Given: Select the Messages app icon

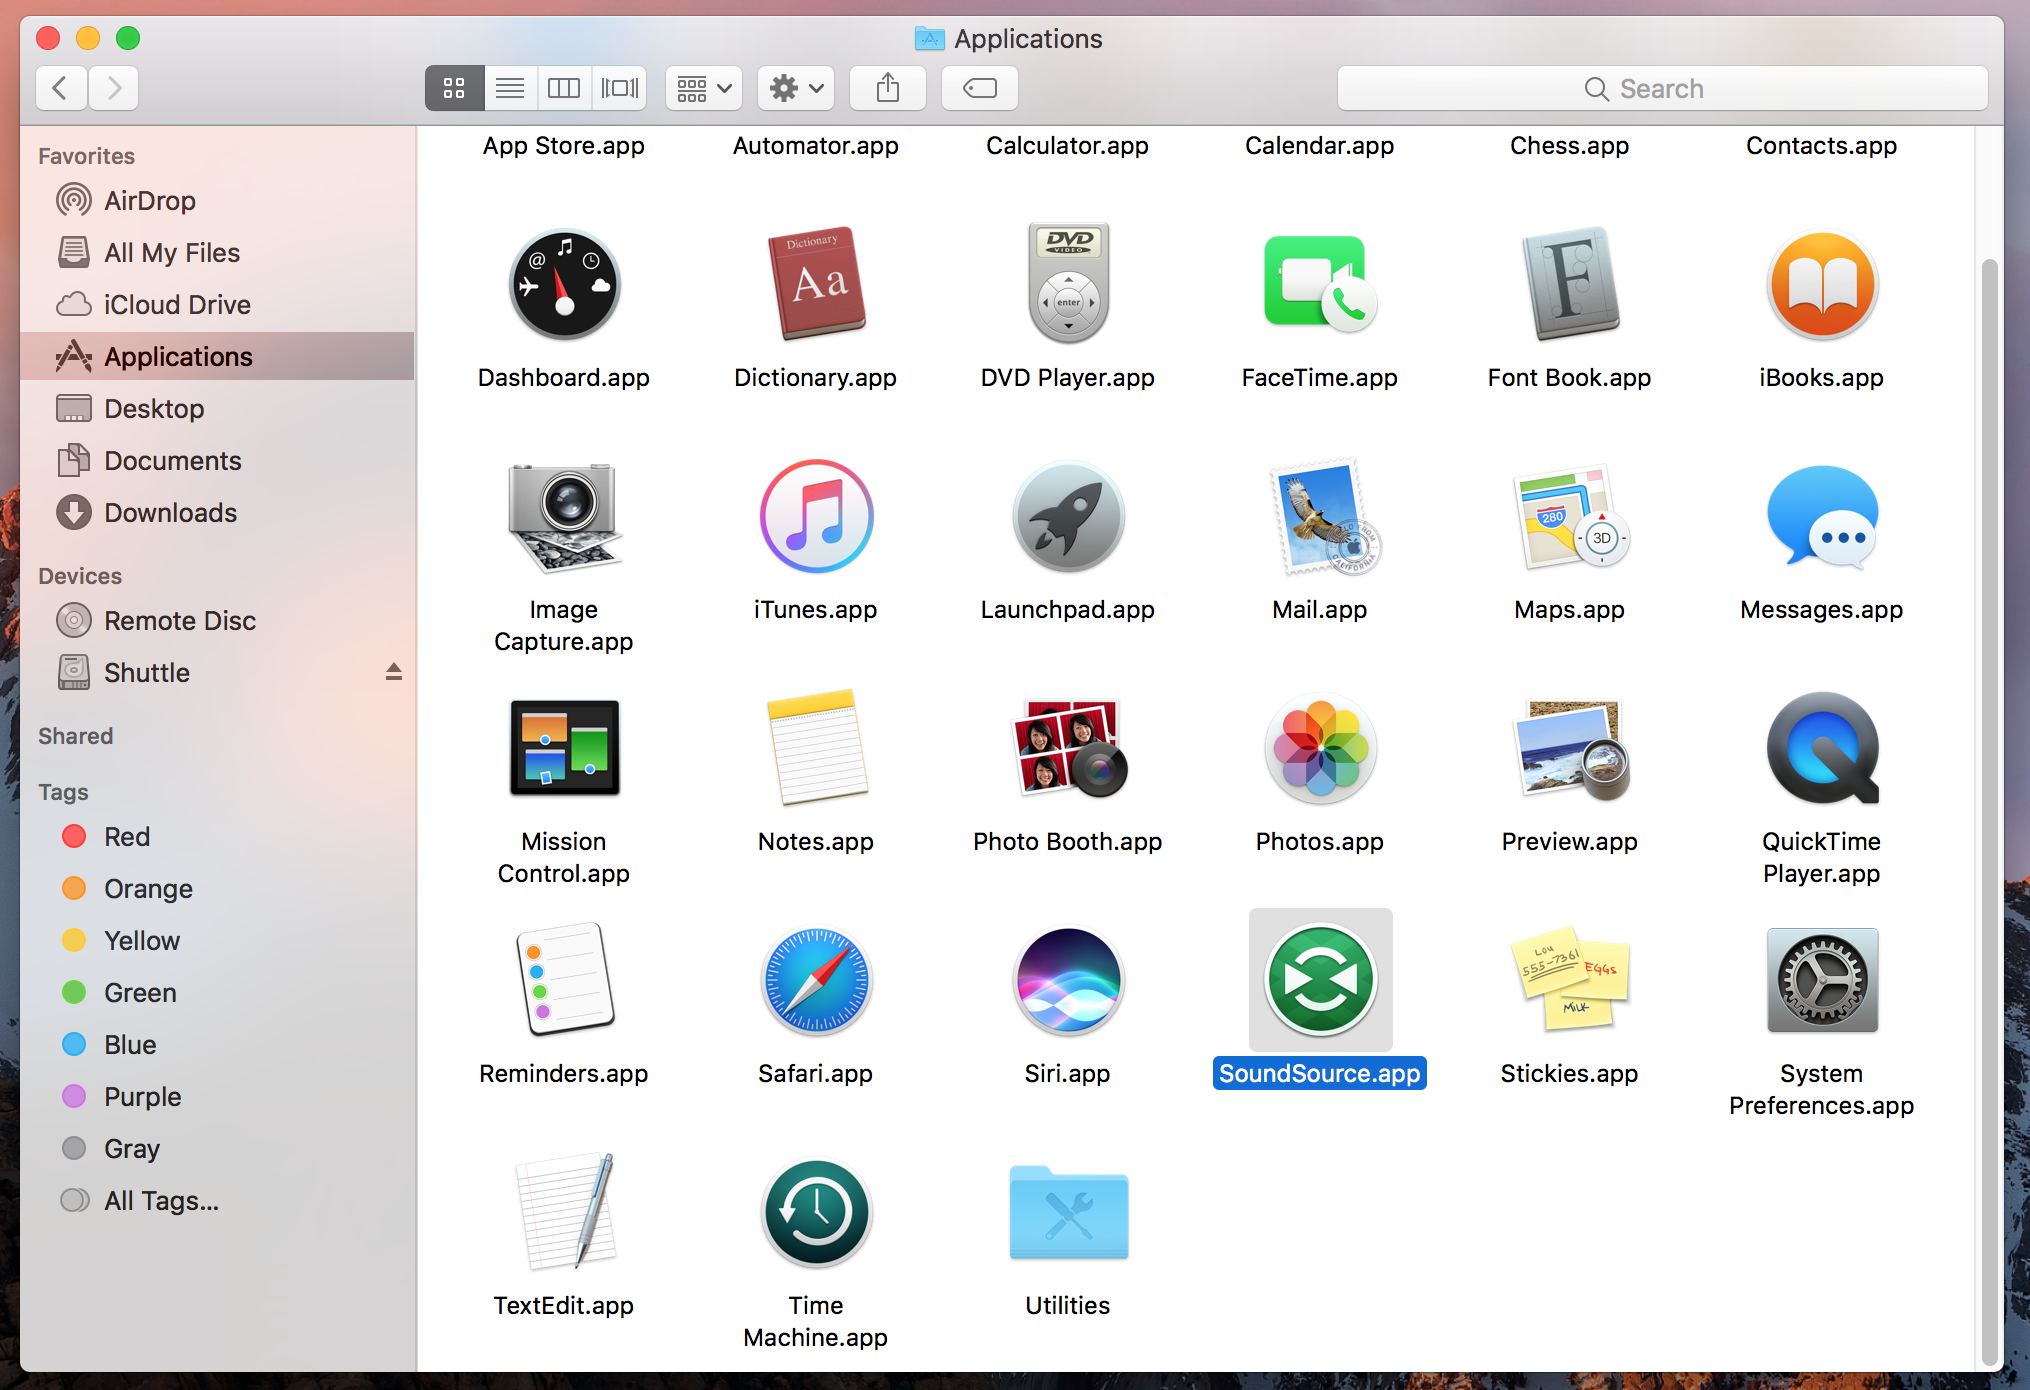Looking at the screenshot, I should [1822, 518].
